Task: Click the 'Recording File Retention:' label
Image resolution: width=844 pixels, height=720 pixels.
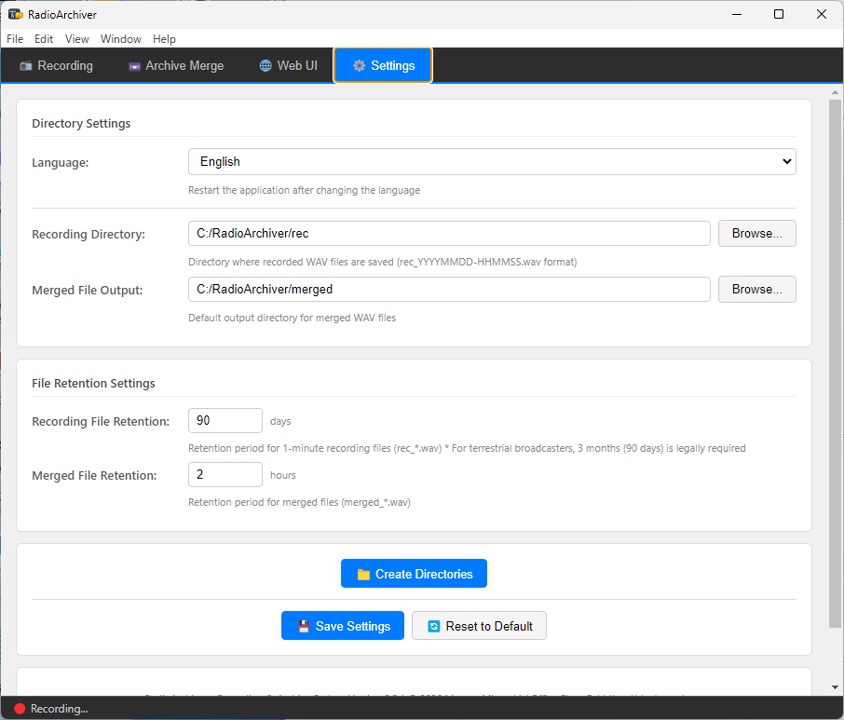Action: [101, 421]
